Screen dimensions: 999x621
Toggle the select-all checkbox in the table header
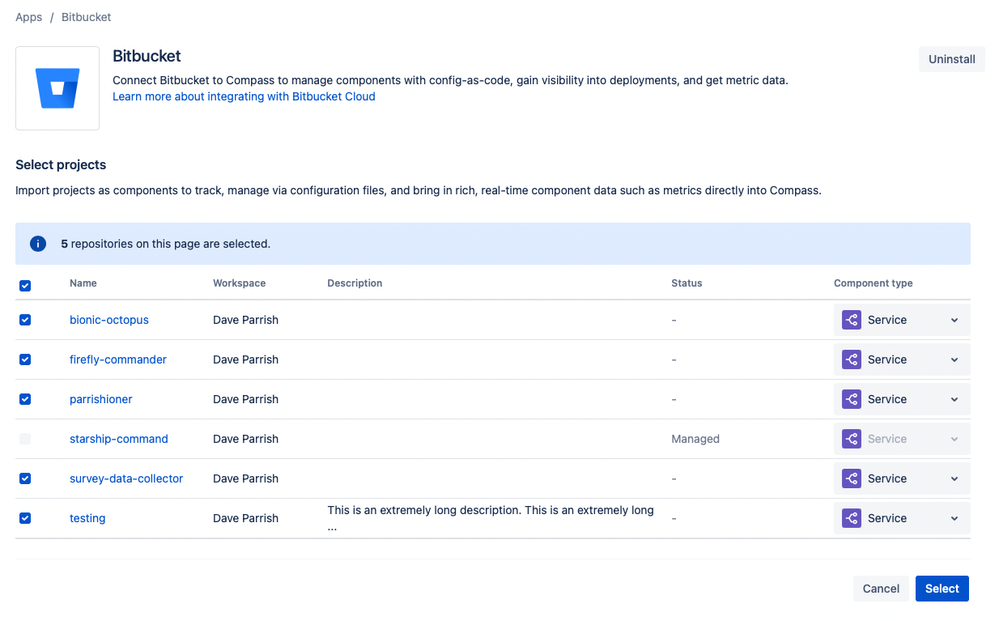pyautogui.click(x=25, y=285)
